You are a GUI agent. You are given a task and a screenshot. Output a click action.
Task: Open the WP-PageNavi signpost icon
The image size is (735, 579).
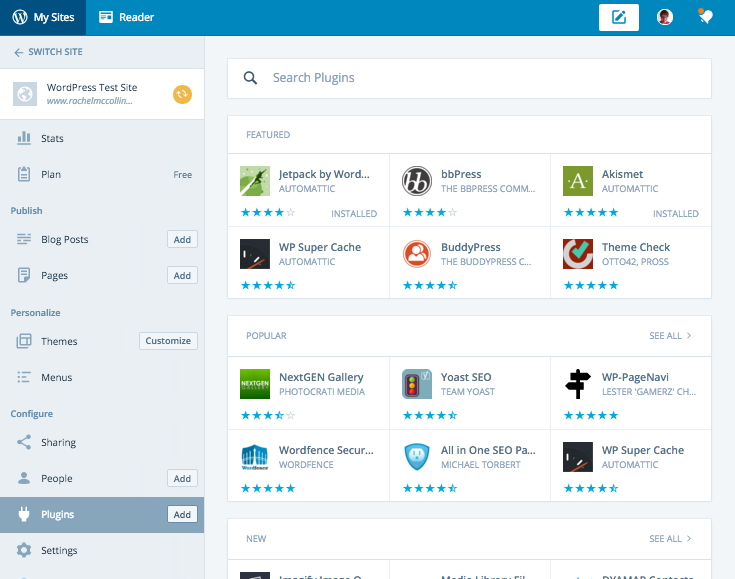(x=578, y=384)
